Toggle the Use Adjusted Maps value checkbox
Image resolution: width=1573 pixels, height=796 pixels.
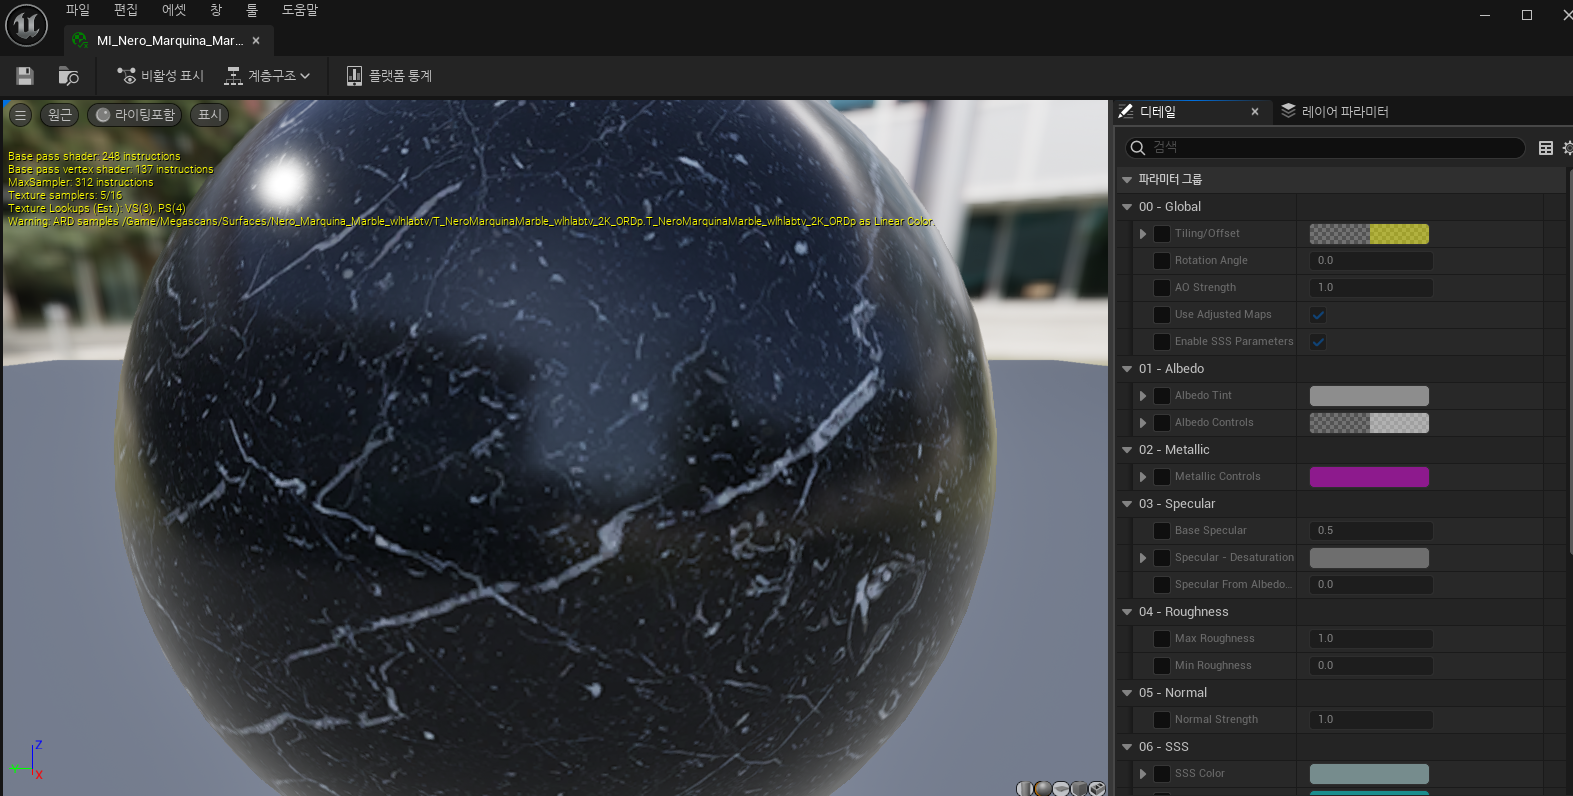click(1318, 315)
